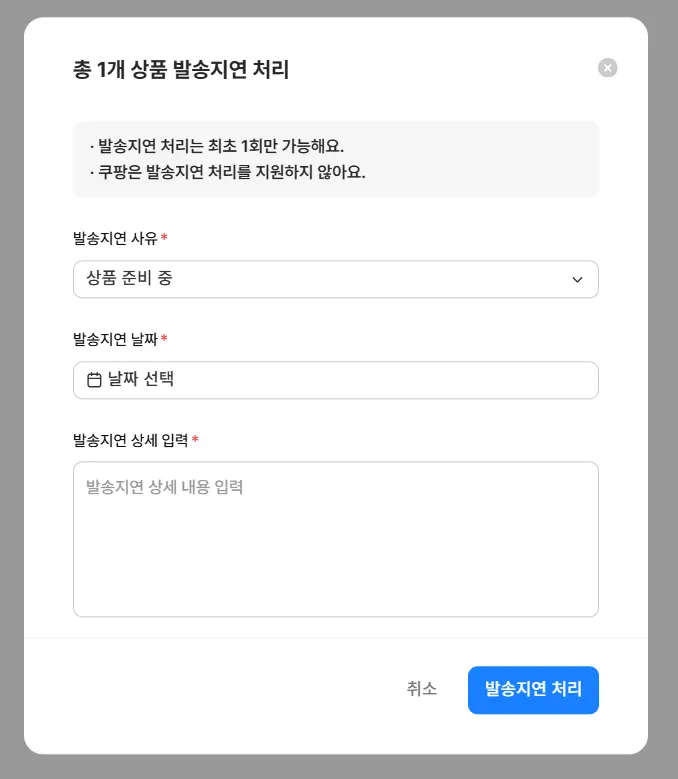Click the red asterisk beside 발송지연 날짜

point(164,339)
